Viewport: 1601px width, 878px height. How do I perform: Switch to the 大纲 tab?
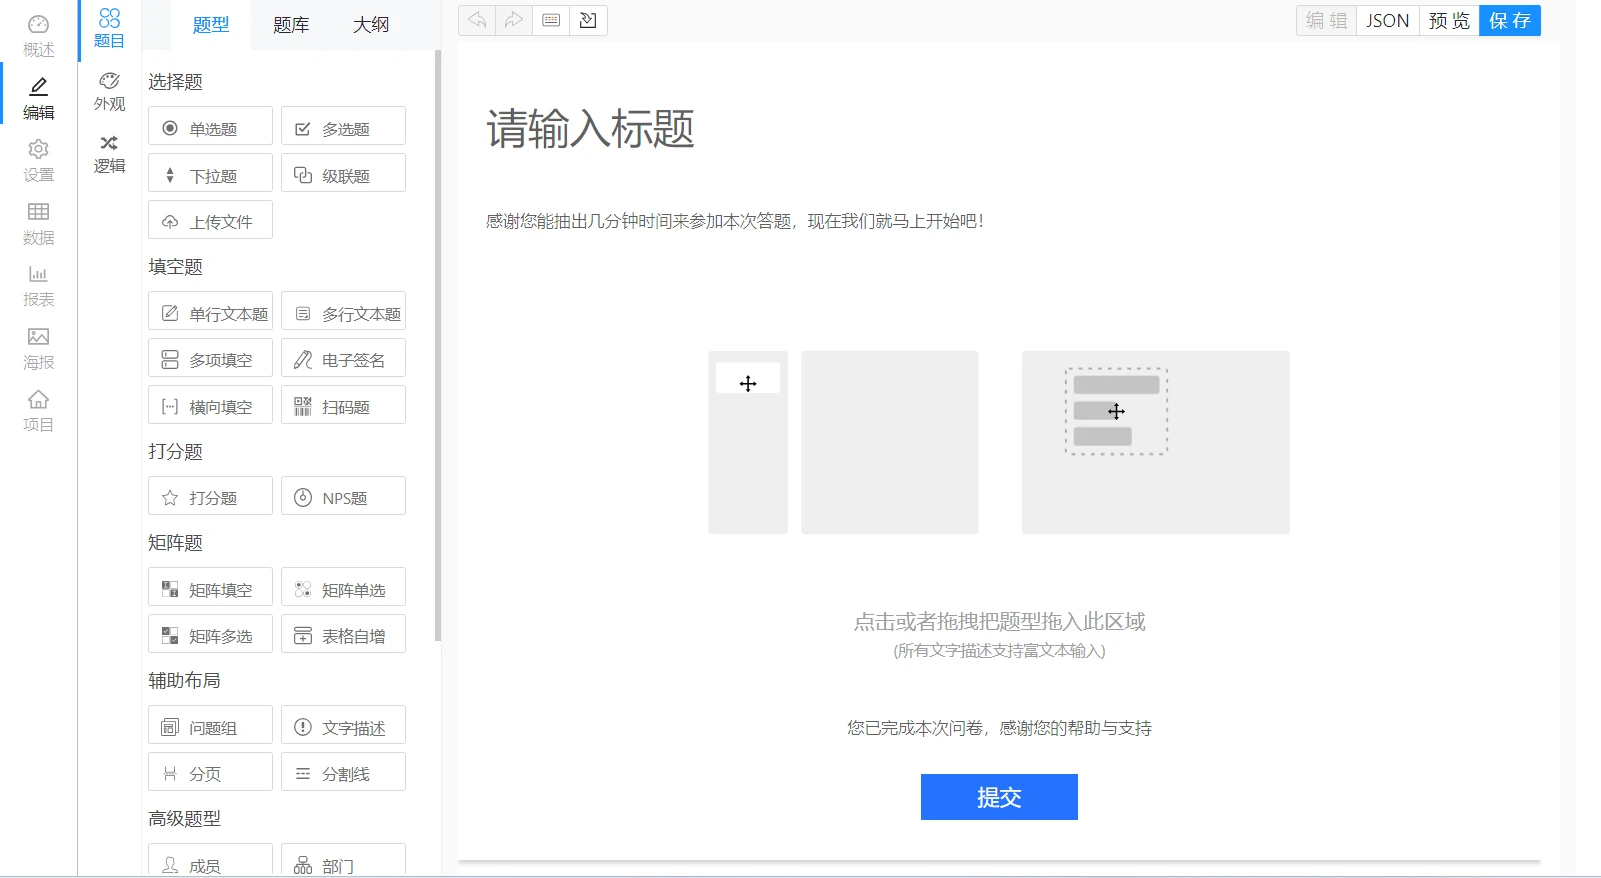pyautogui.click(x=371, y=25)
